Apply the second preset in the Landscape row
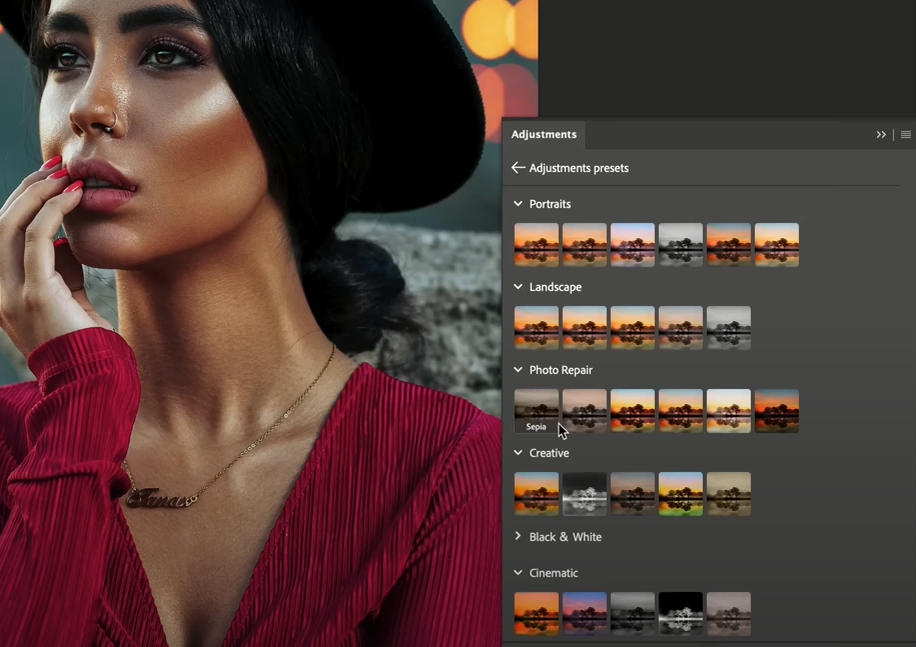 (584, 328)
